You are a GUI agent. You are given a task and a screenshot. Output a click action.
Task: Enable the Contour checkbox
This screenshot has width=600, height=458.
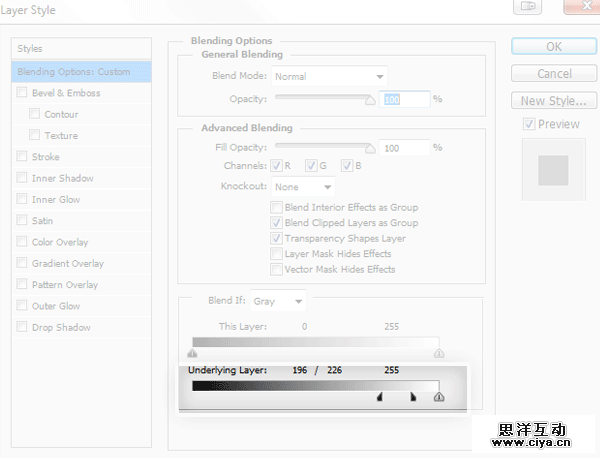[x=34, y=114]
